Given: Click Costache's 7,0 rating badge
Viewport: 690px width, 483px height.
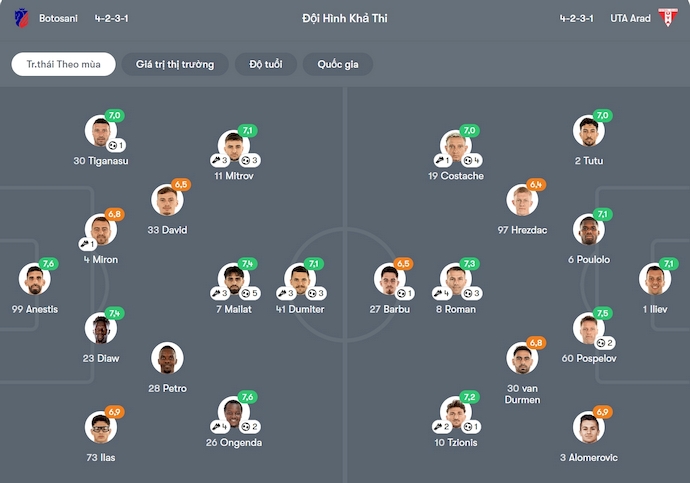Looking at the screenshot, I should (x=469, y=131).
